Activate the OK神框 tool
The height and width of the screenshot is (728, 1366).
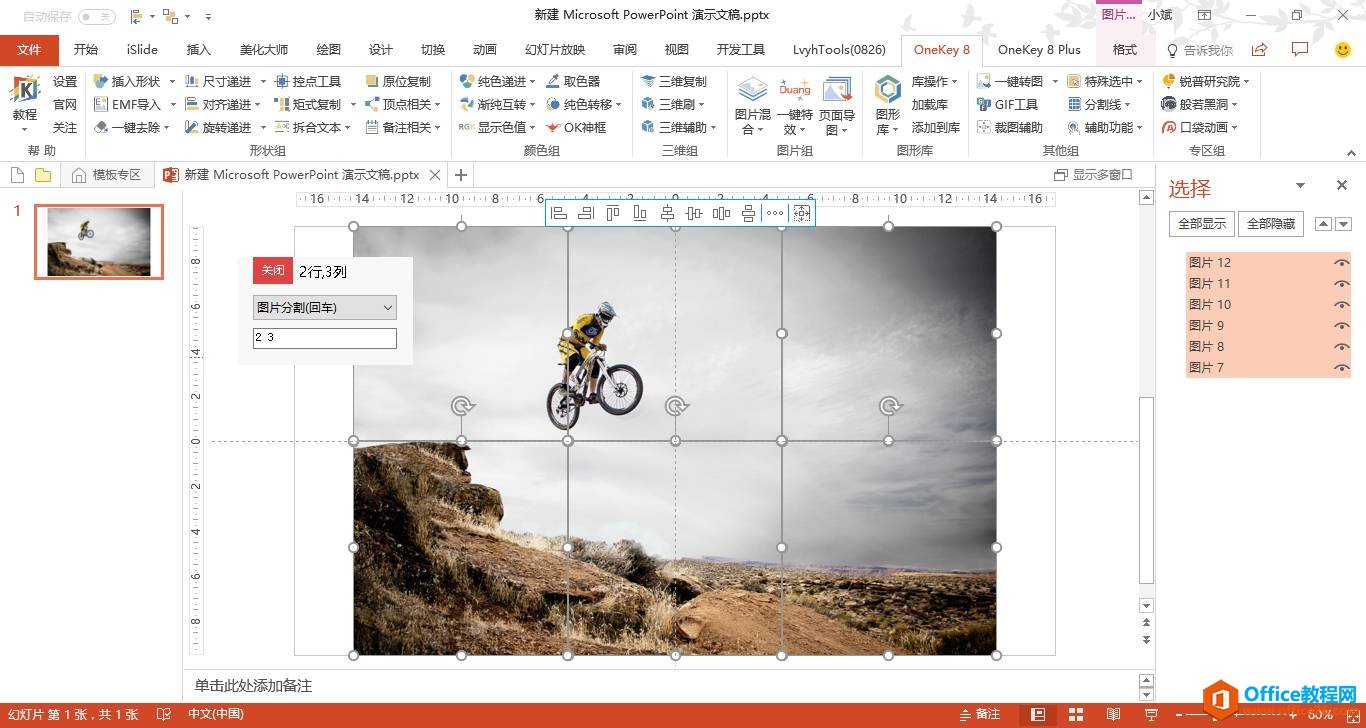(x=576, y=127)
